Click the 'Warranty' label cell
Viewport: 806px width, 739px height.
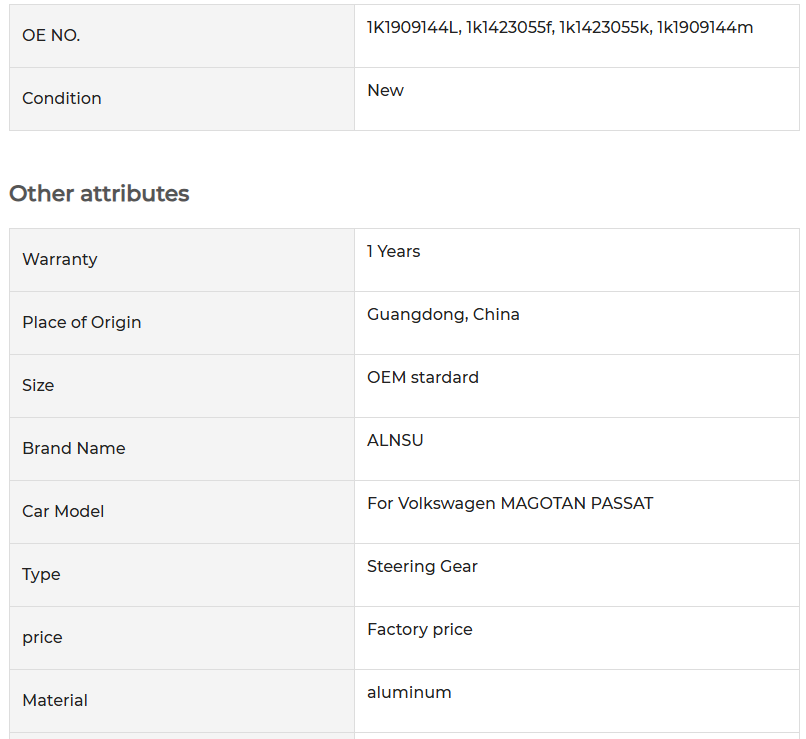pos(182,260)
